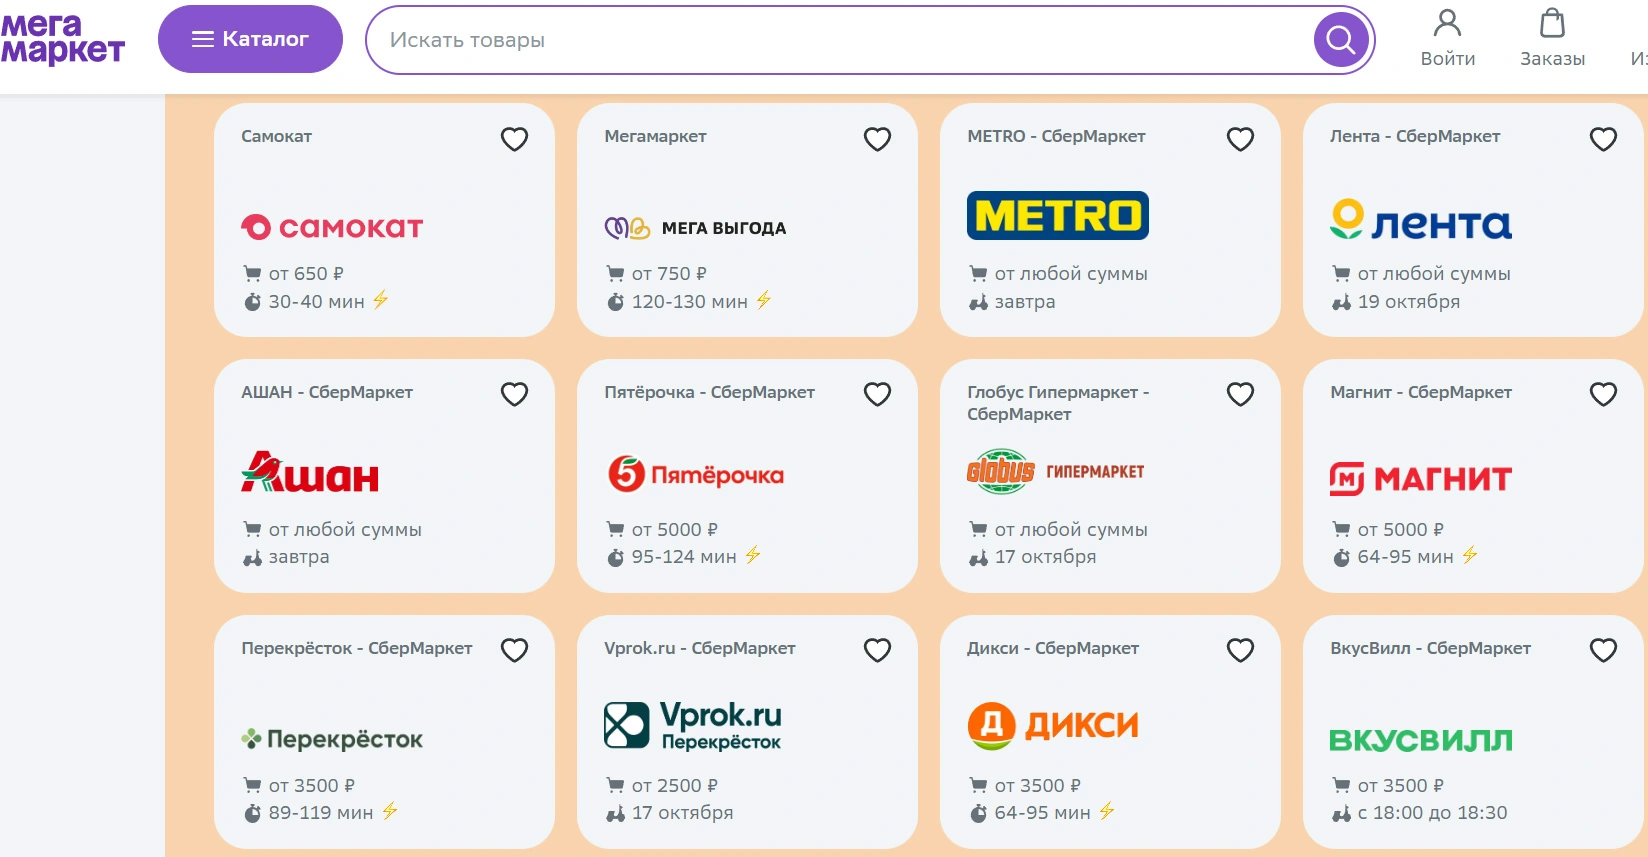The height and width of the screenshot is (857, 1648).
Task: Toggle heart on Vprok.ru card
Action: (x=877, y=650)
